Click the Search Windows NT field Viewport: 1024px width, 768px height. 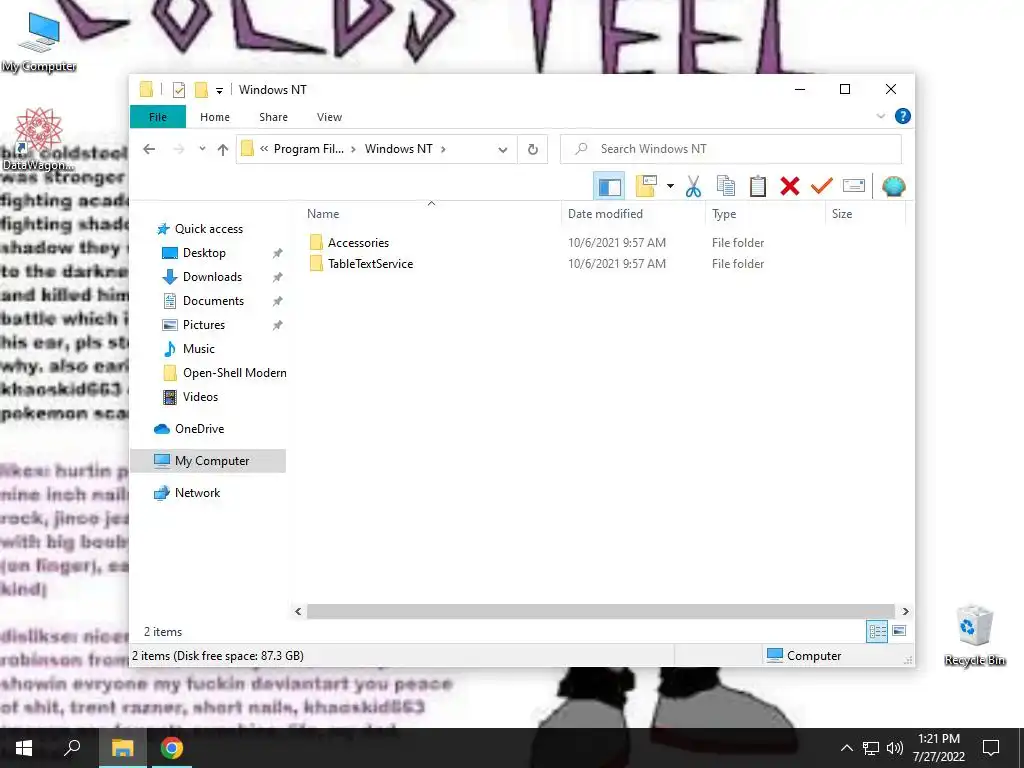[731, 149]
